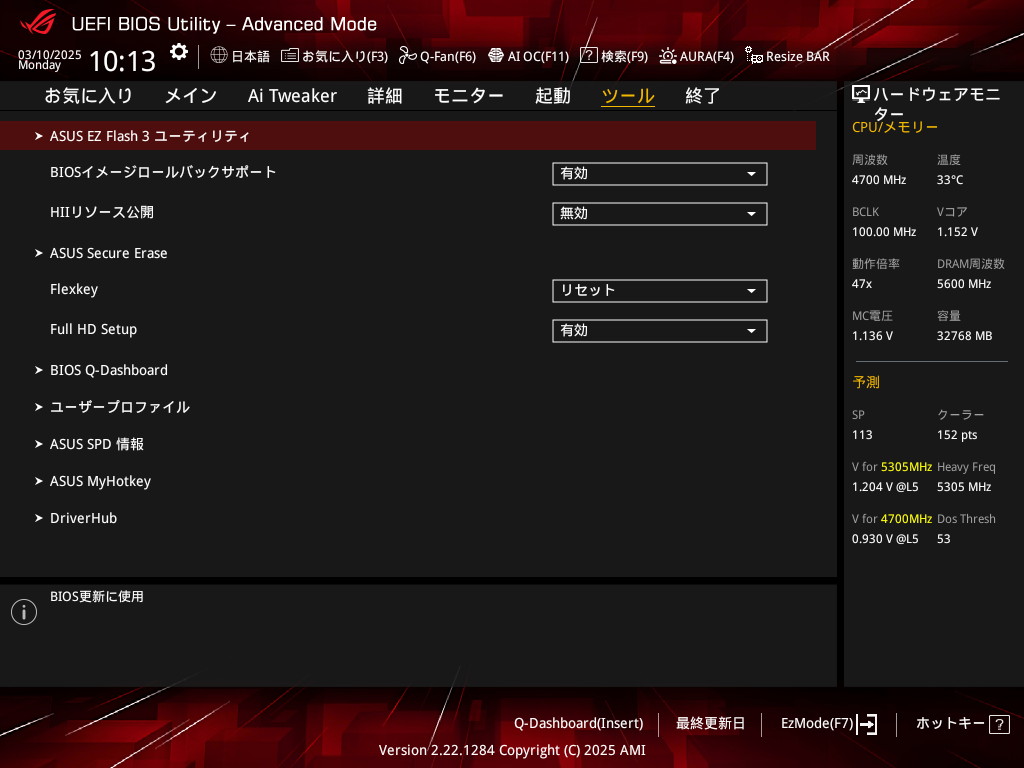Click the 10:13 clock display

coord(122,61)
